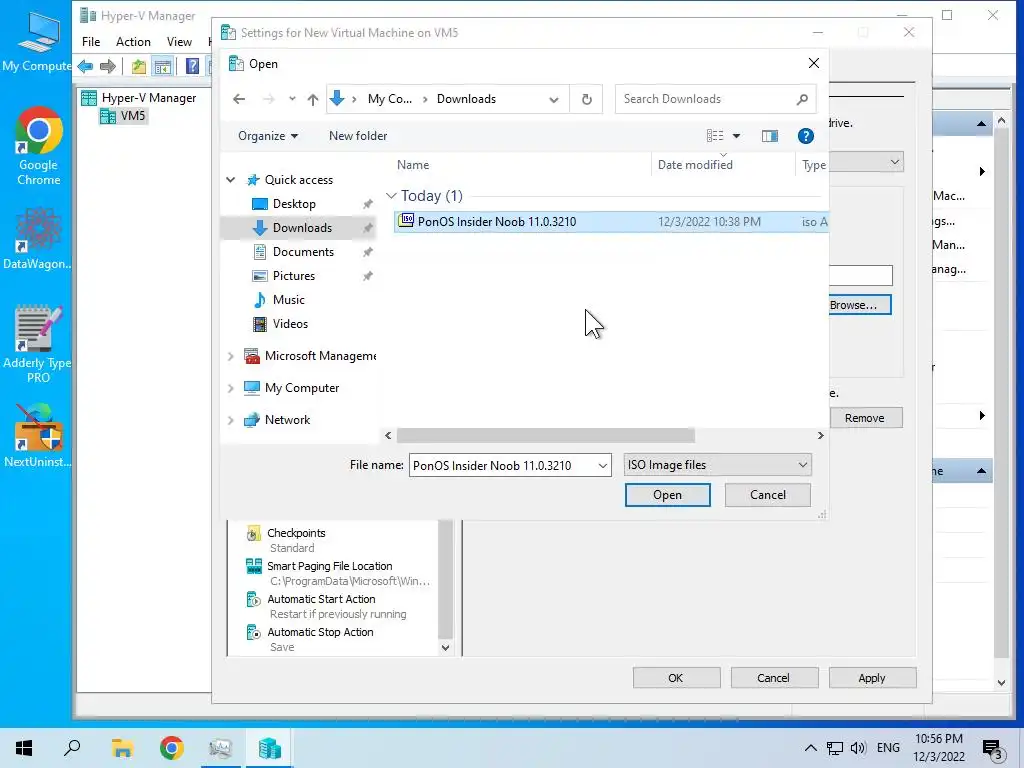Click back arrow in Hyper-V Manager toolbar

pyautogui.click(x=86, y=66)
